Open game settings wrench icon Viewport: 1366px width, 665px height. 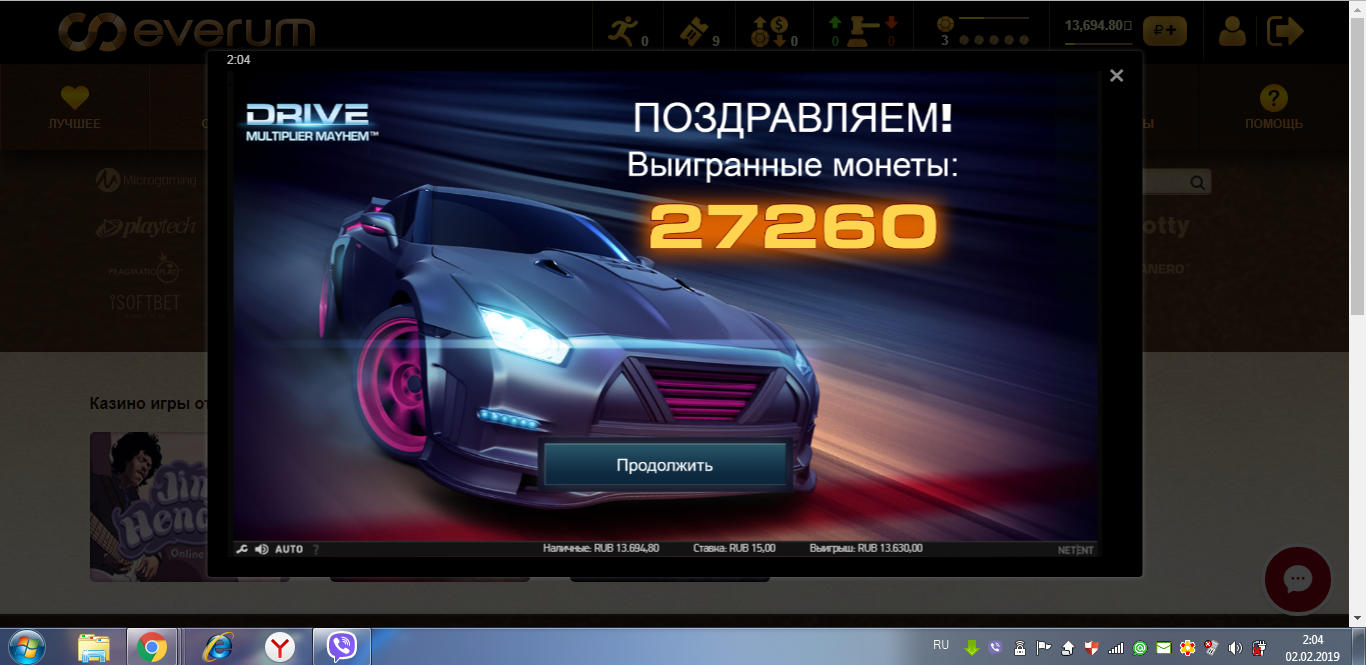coord(241,549)
